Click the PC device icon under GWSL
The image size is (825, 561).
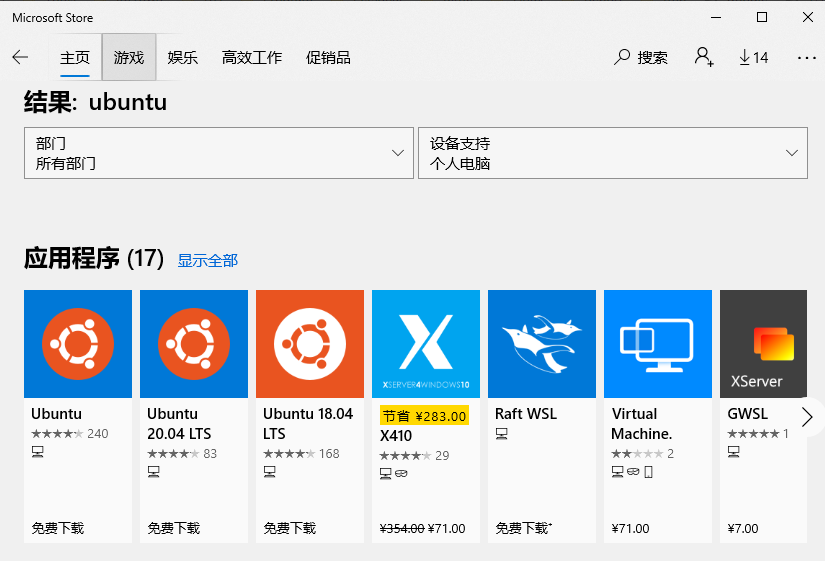(x=733, y=452)
